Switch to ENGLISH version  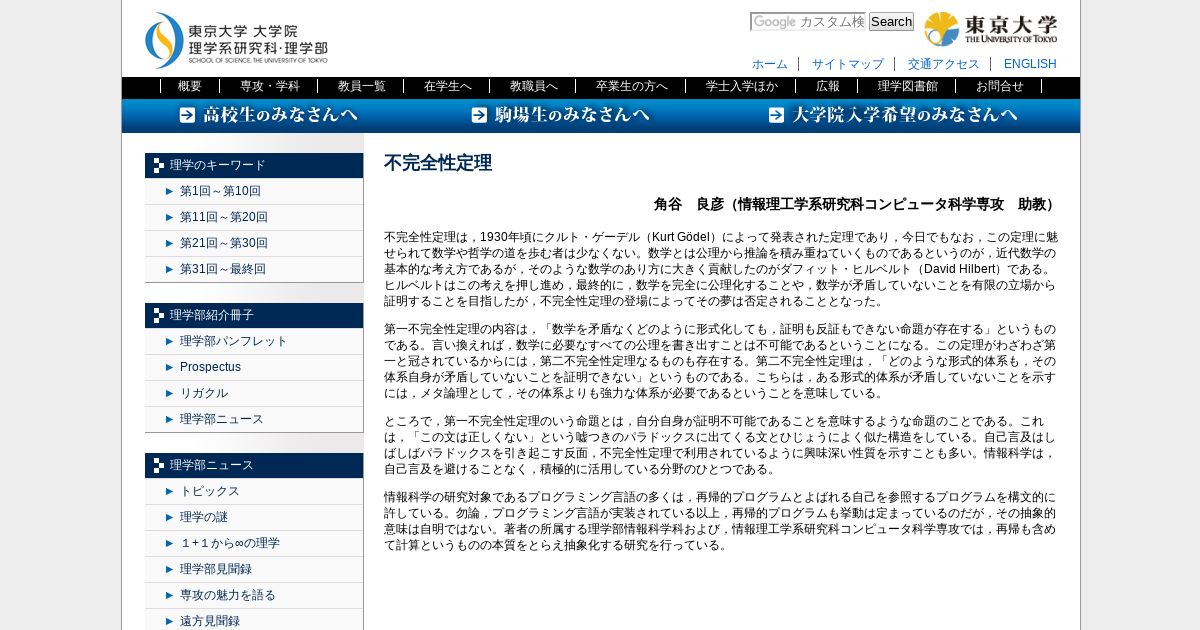point(1030,64)
